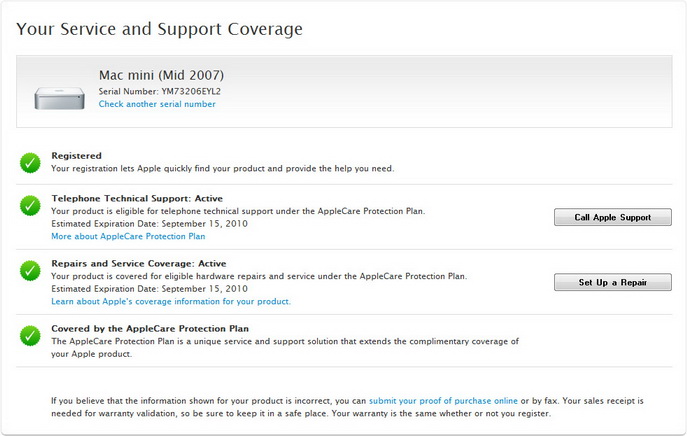Click the serial number YM73206EYL2 text
The width and height of the screenshot is (687, 436).
[187, 91]
